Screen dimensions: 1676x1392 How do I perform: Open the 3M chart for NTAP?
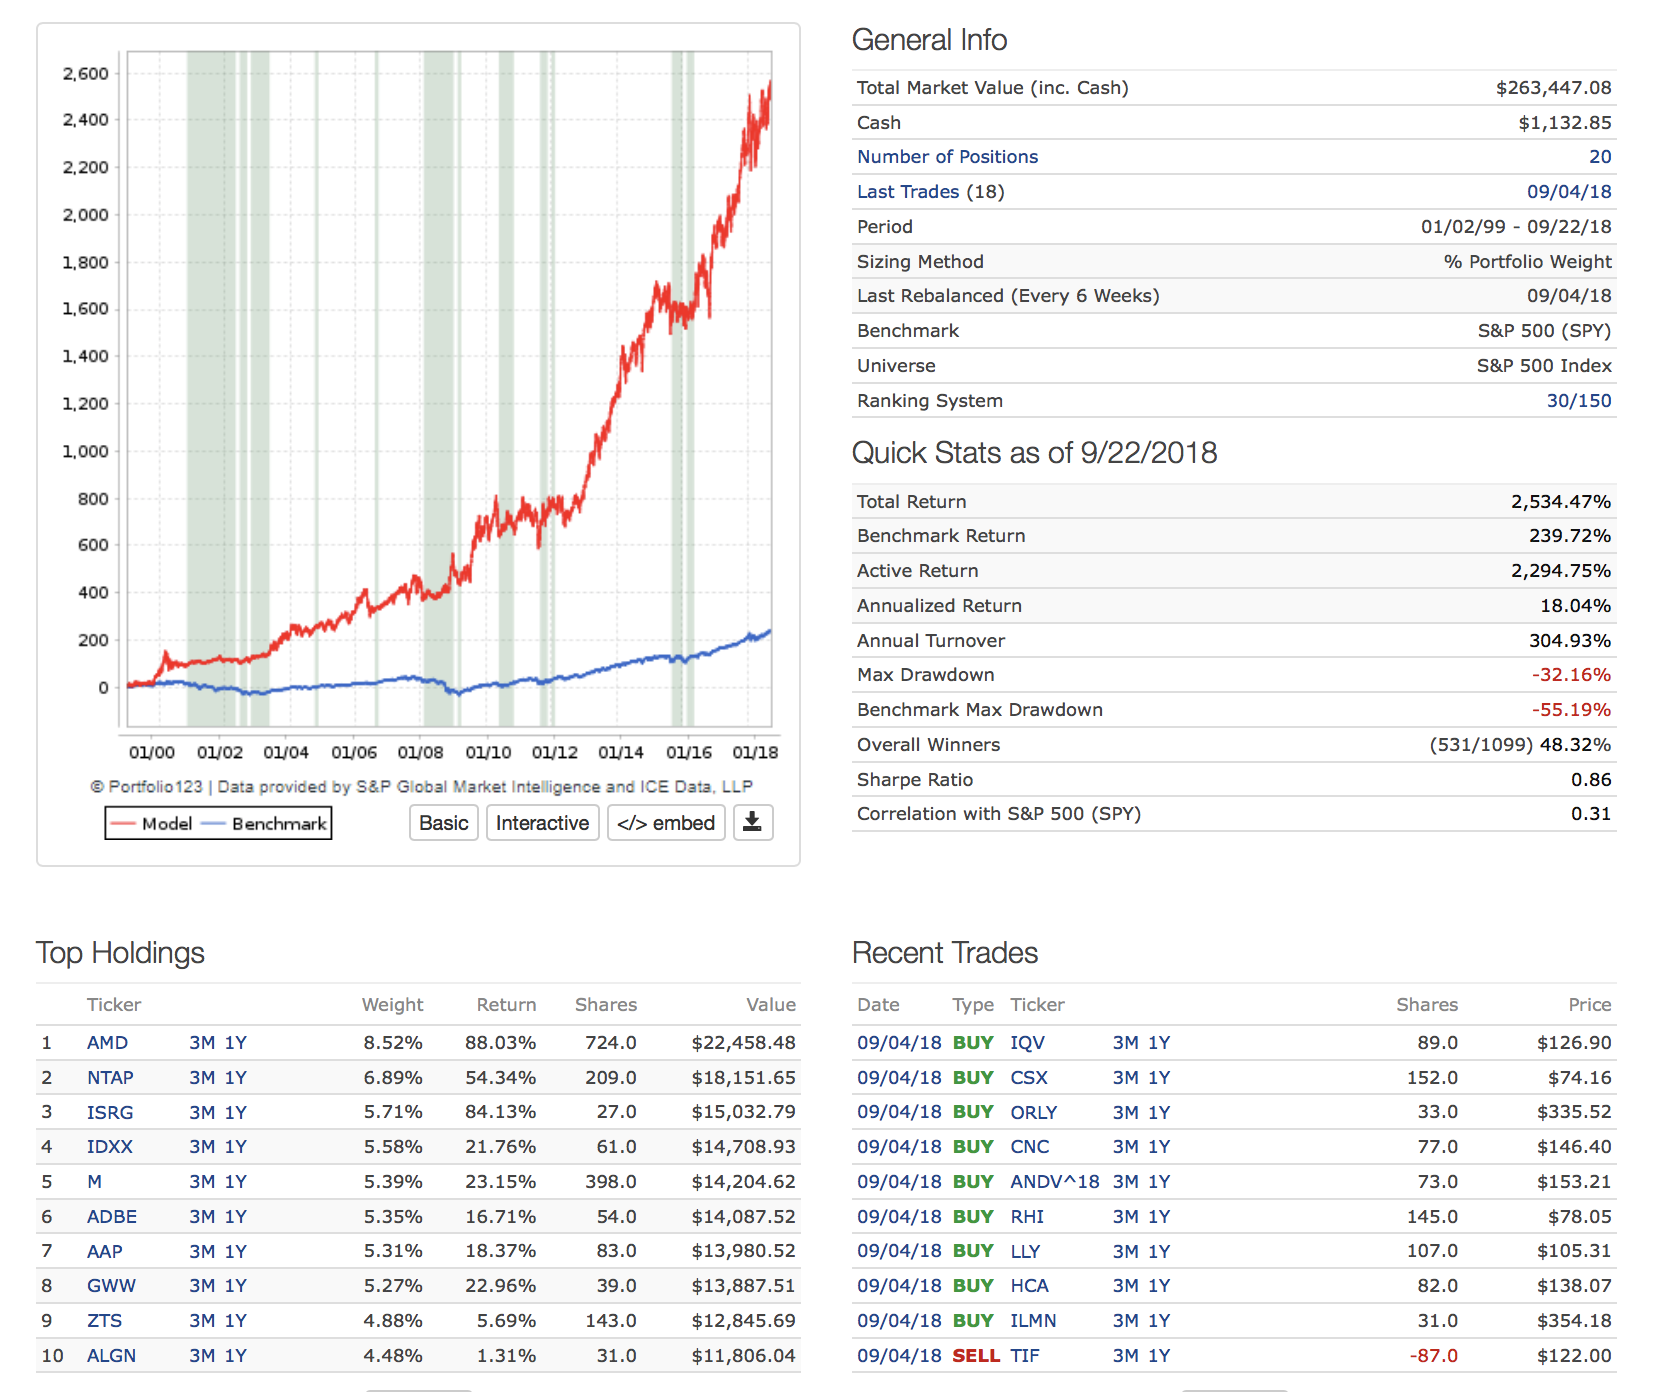202,1078
